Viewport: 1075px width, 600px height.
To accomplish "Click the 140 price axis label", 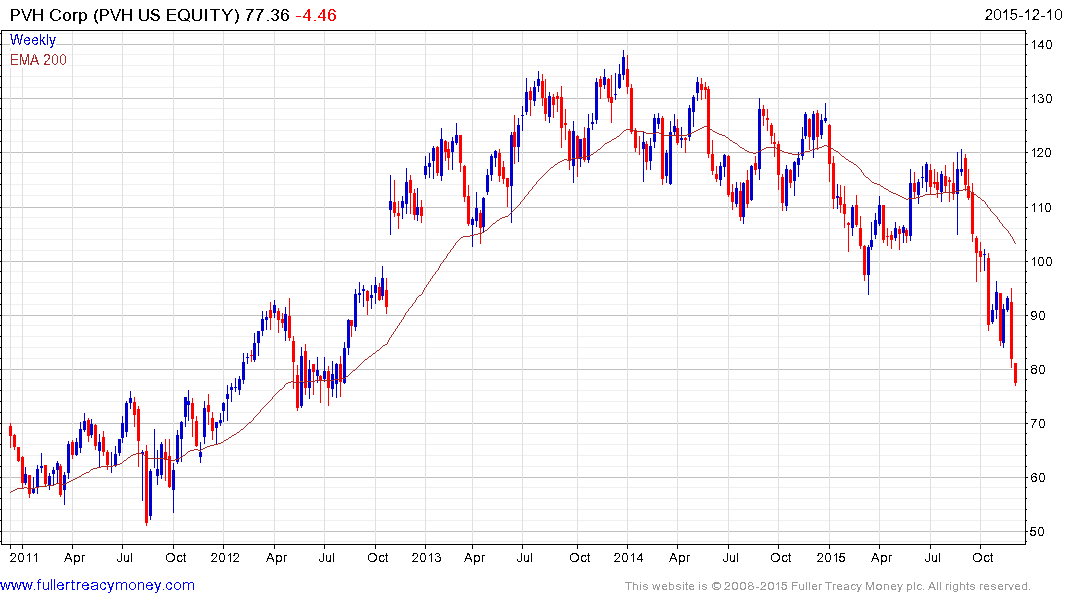I will coord(1041,45).
